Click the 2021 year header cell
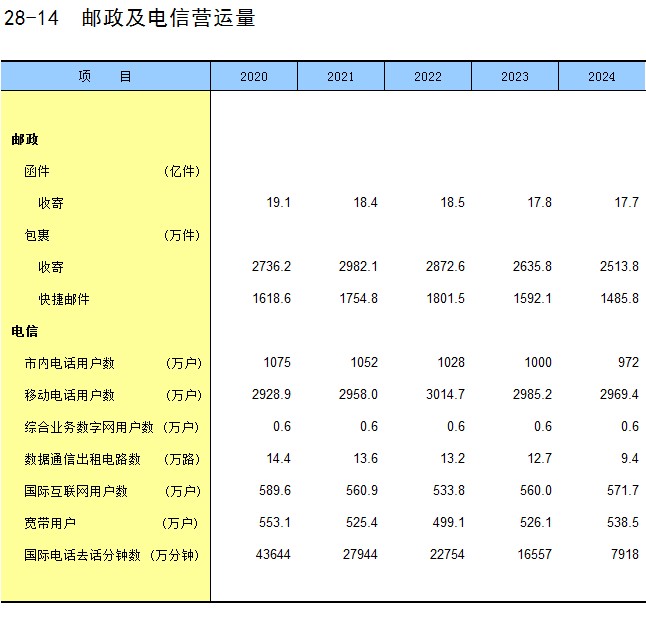Screen dimensions: 646x635 340,77
